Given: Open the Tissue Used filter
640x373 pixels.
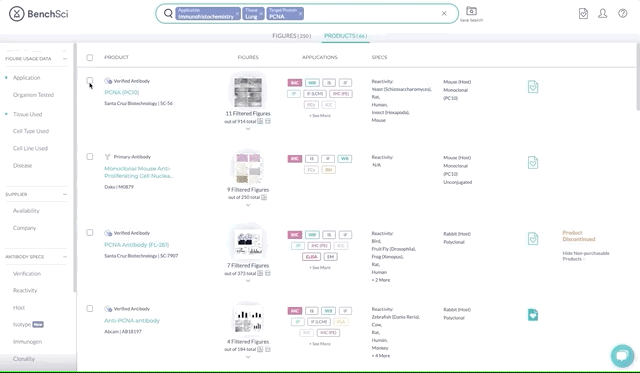Looking at the screenshot, I should pyautogui.click(x=27, y=114).
